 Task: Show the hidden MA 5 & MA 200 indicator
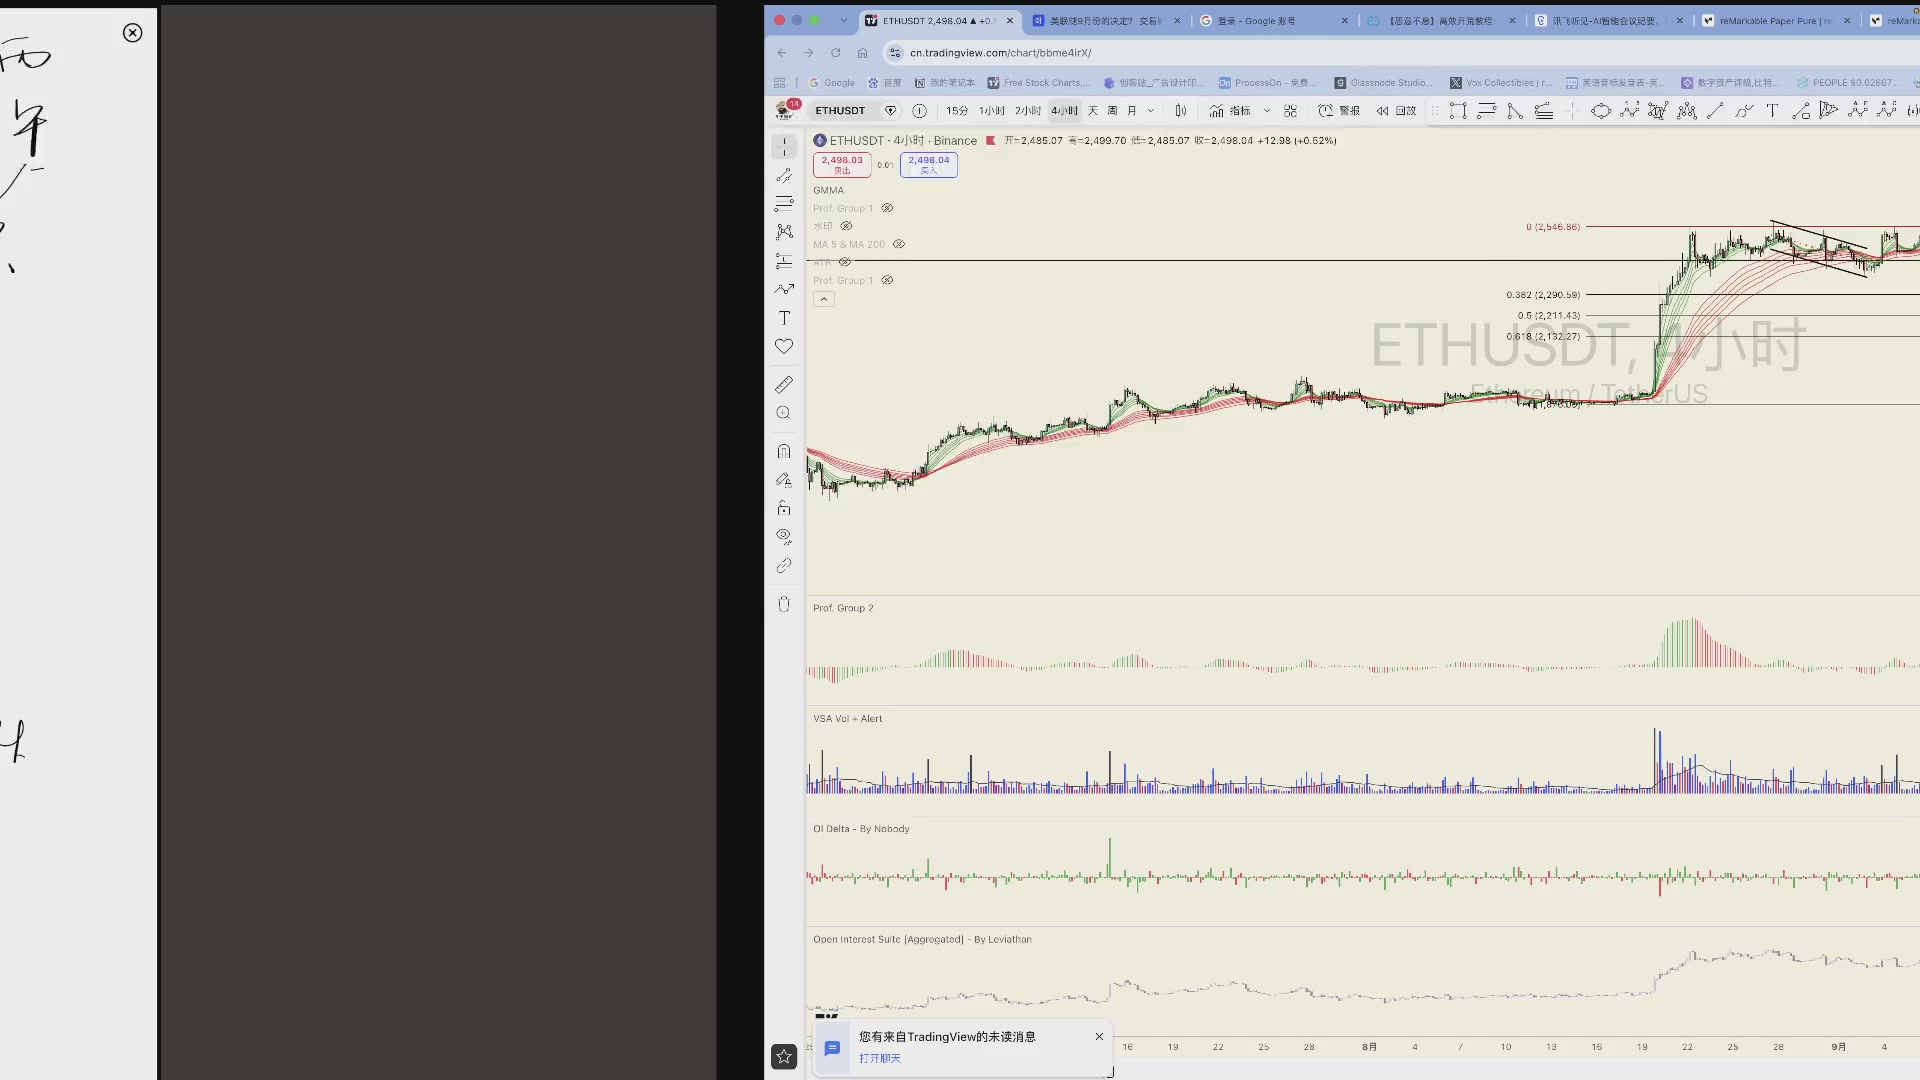[x=898, y=244]
